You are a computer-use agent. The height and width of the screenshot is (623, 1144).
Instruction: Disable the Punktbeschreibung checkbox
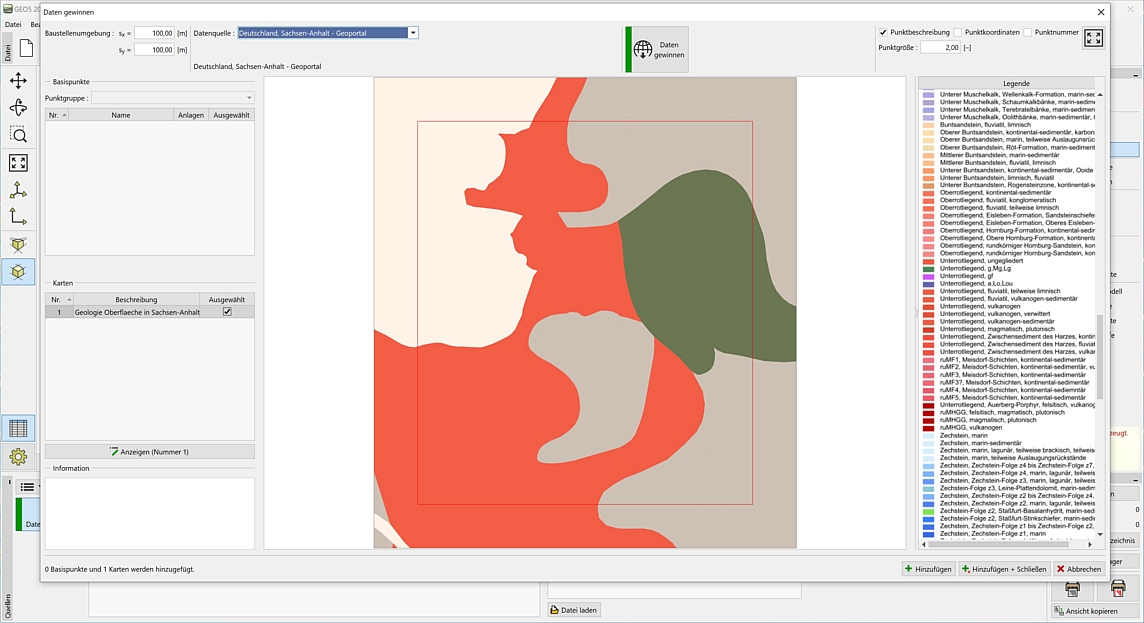[883, 32]
